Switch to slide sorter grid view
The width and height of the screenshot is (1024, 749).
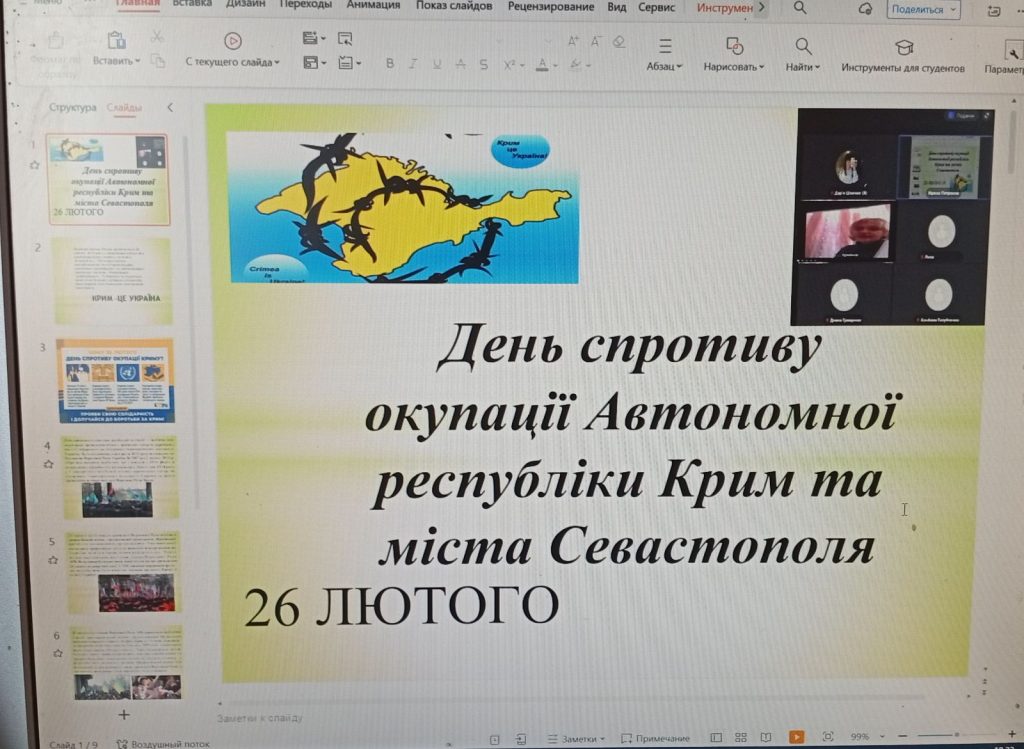[740, 738]
